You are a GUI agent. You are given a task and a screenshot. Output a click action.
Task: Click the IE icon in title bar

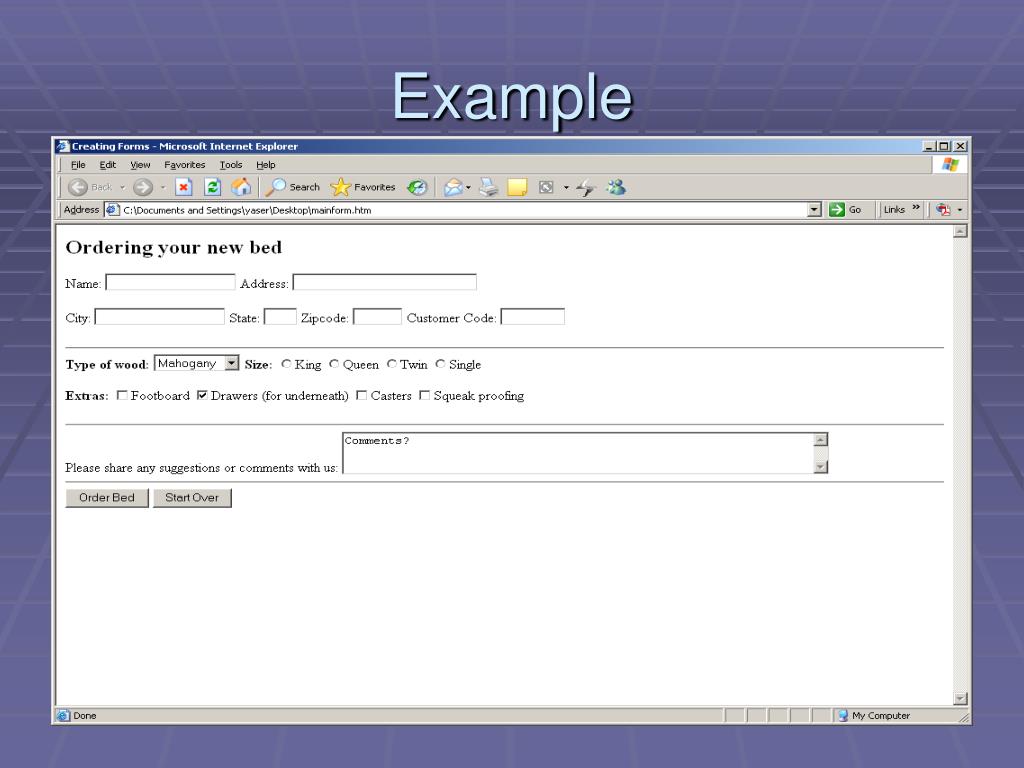[63, 146]
